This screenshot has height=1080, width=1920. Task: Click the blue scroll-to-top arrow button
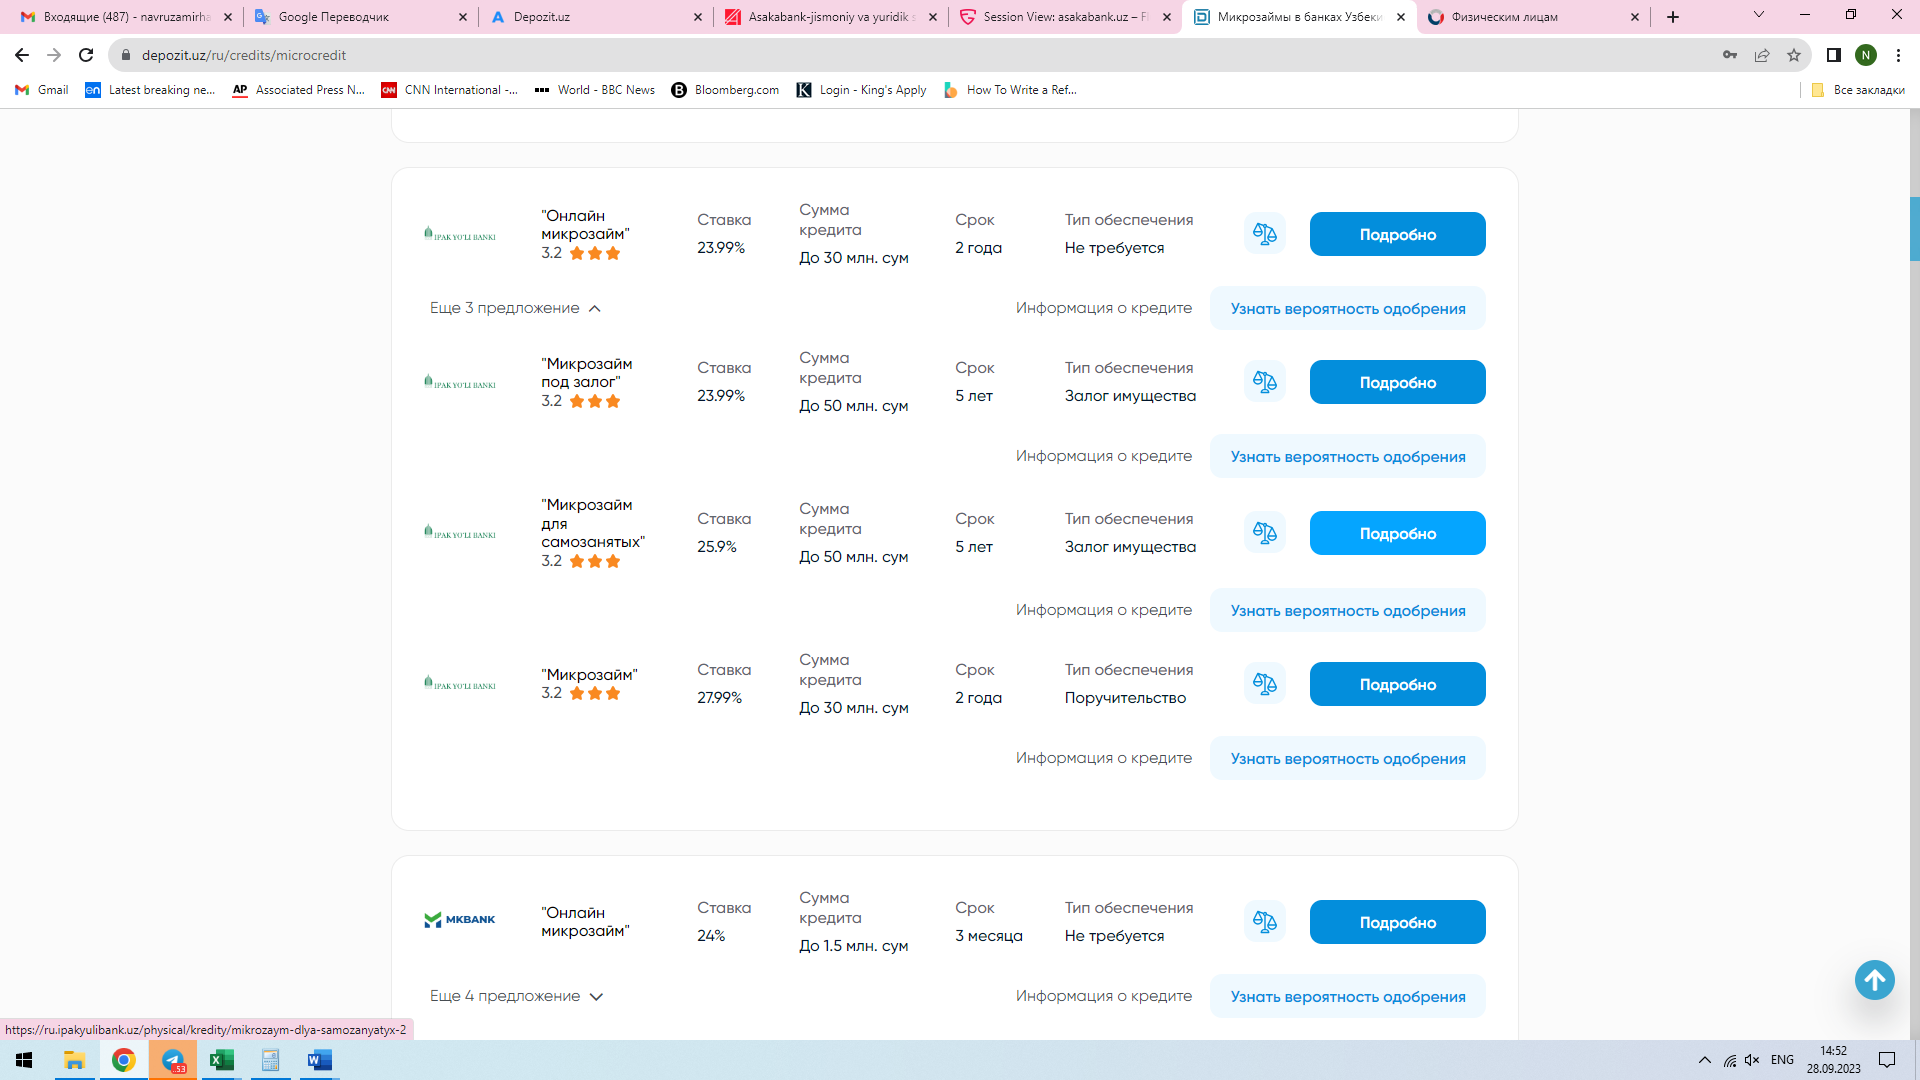pos(1874,980)
